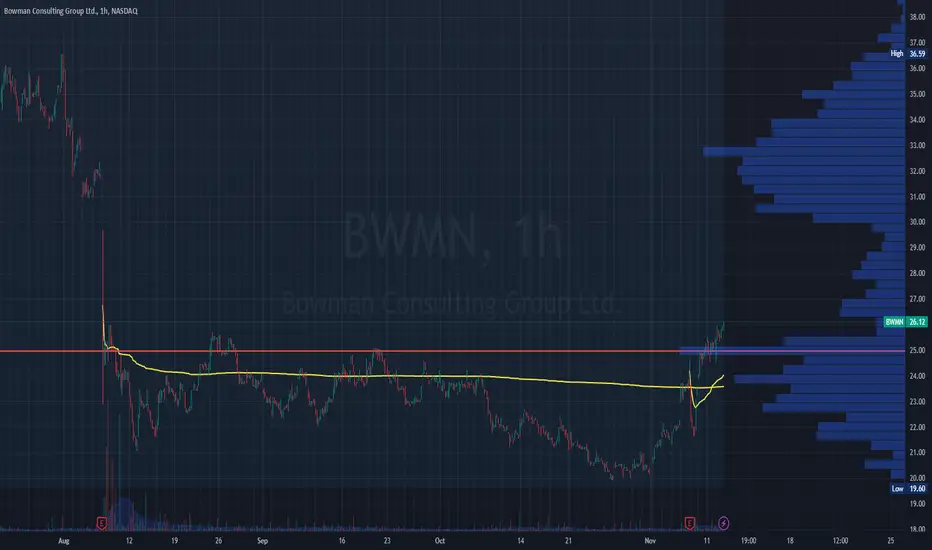Click the Bowman Consulting Group Ltd. chart title
The width and height of the screenshot is (932, 550).
(71, 11)
